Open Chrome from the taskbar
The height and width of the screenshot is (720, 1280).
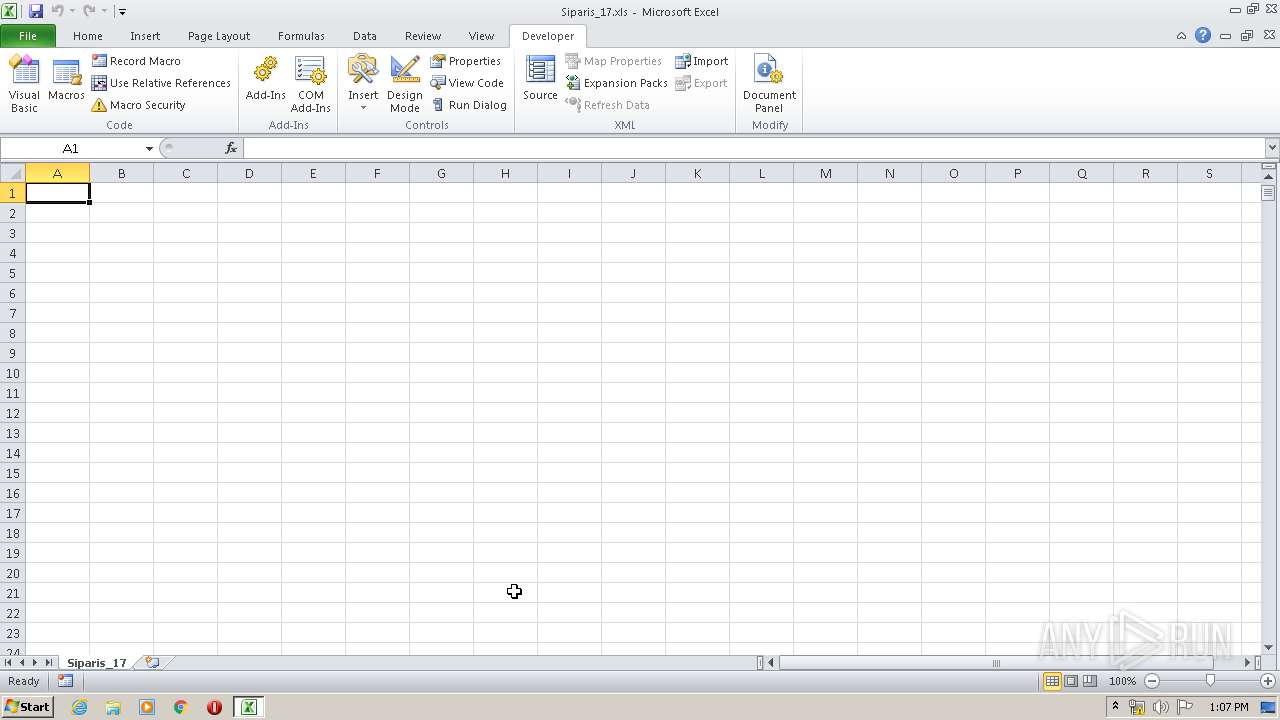click(181, 707)
